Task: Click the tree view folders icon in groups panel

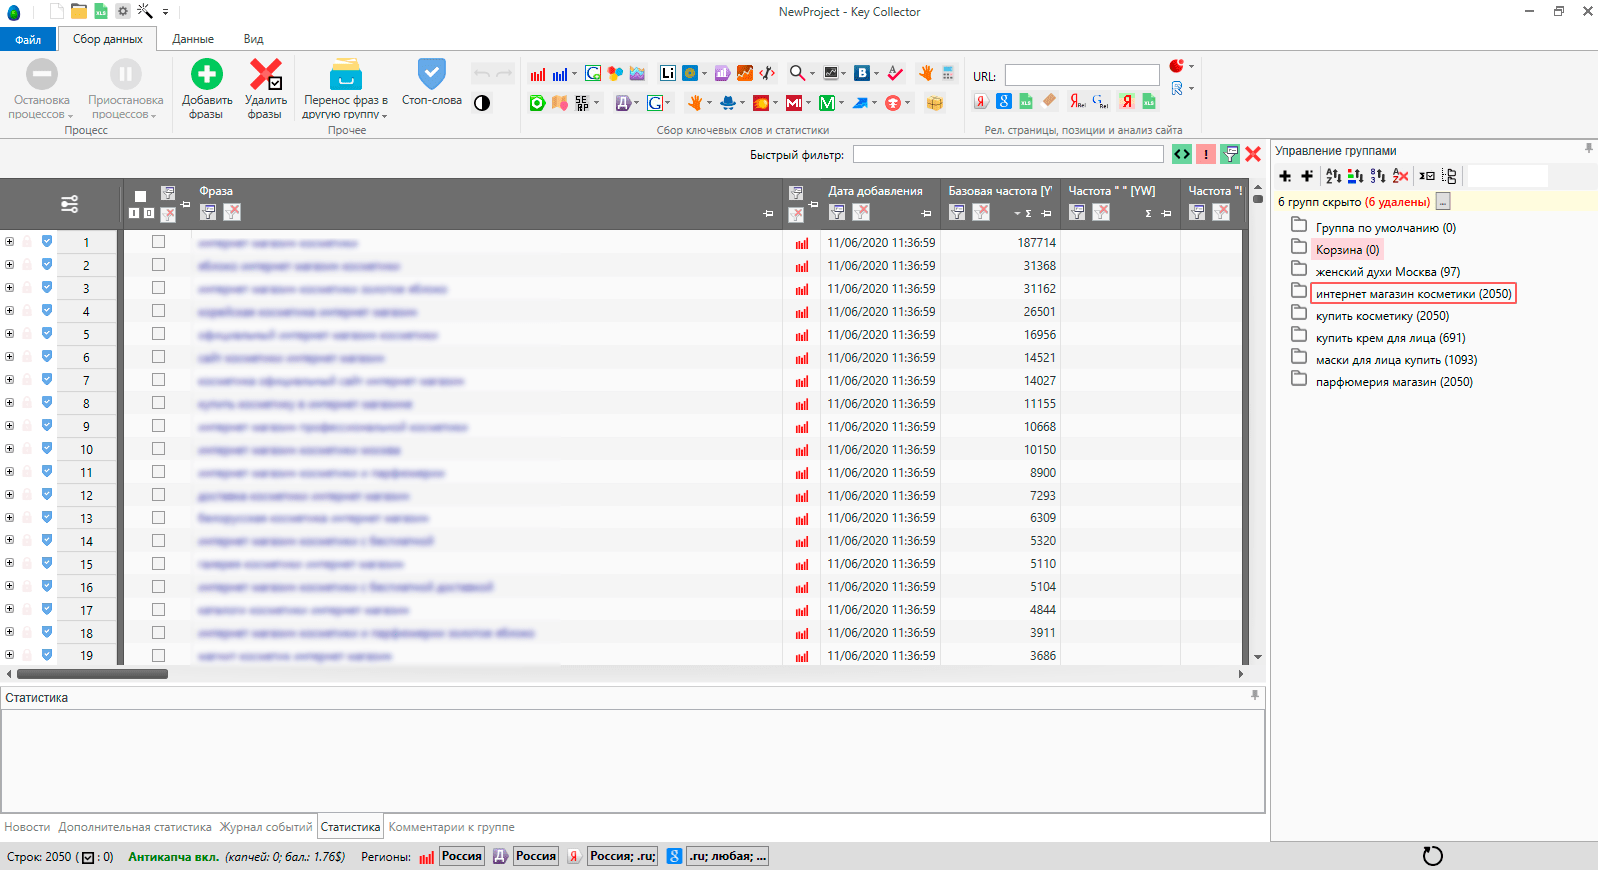Action: (1449, 176)
